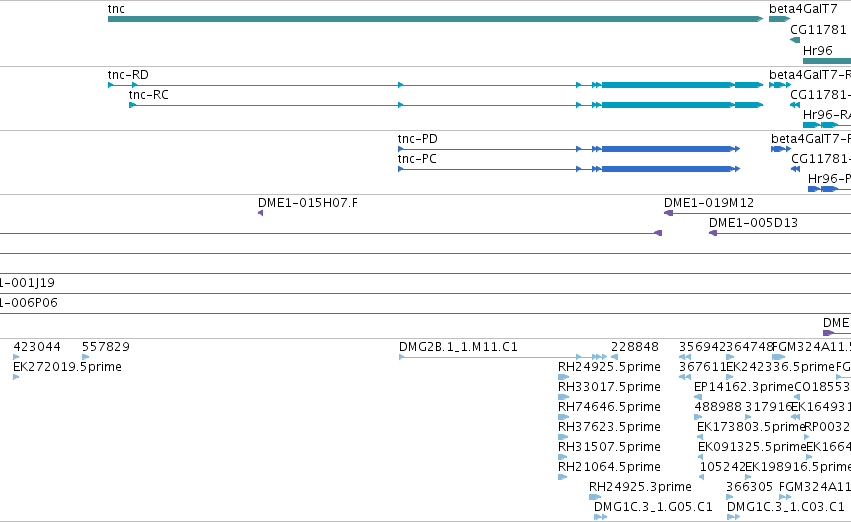Click the beta4GalT7 gene label

pyautogui.click(x=803, y=9)
